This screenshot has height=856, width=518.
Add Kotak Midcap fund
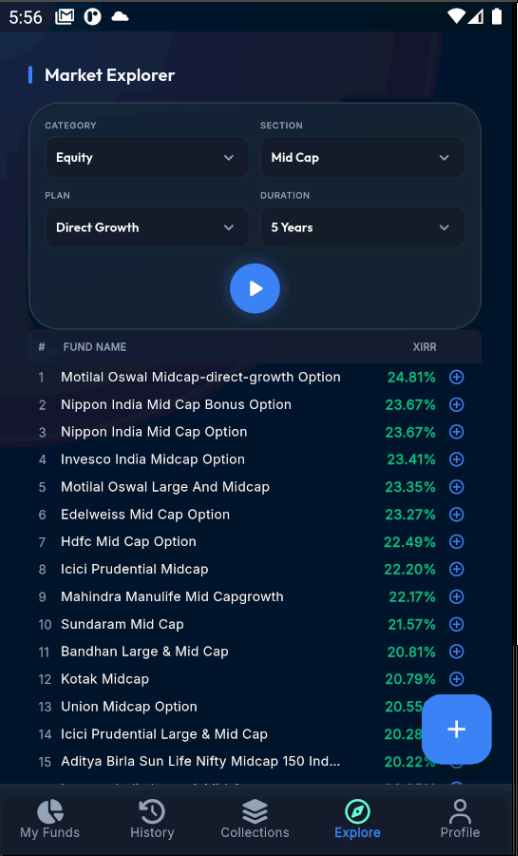456,679
